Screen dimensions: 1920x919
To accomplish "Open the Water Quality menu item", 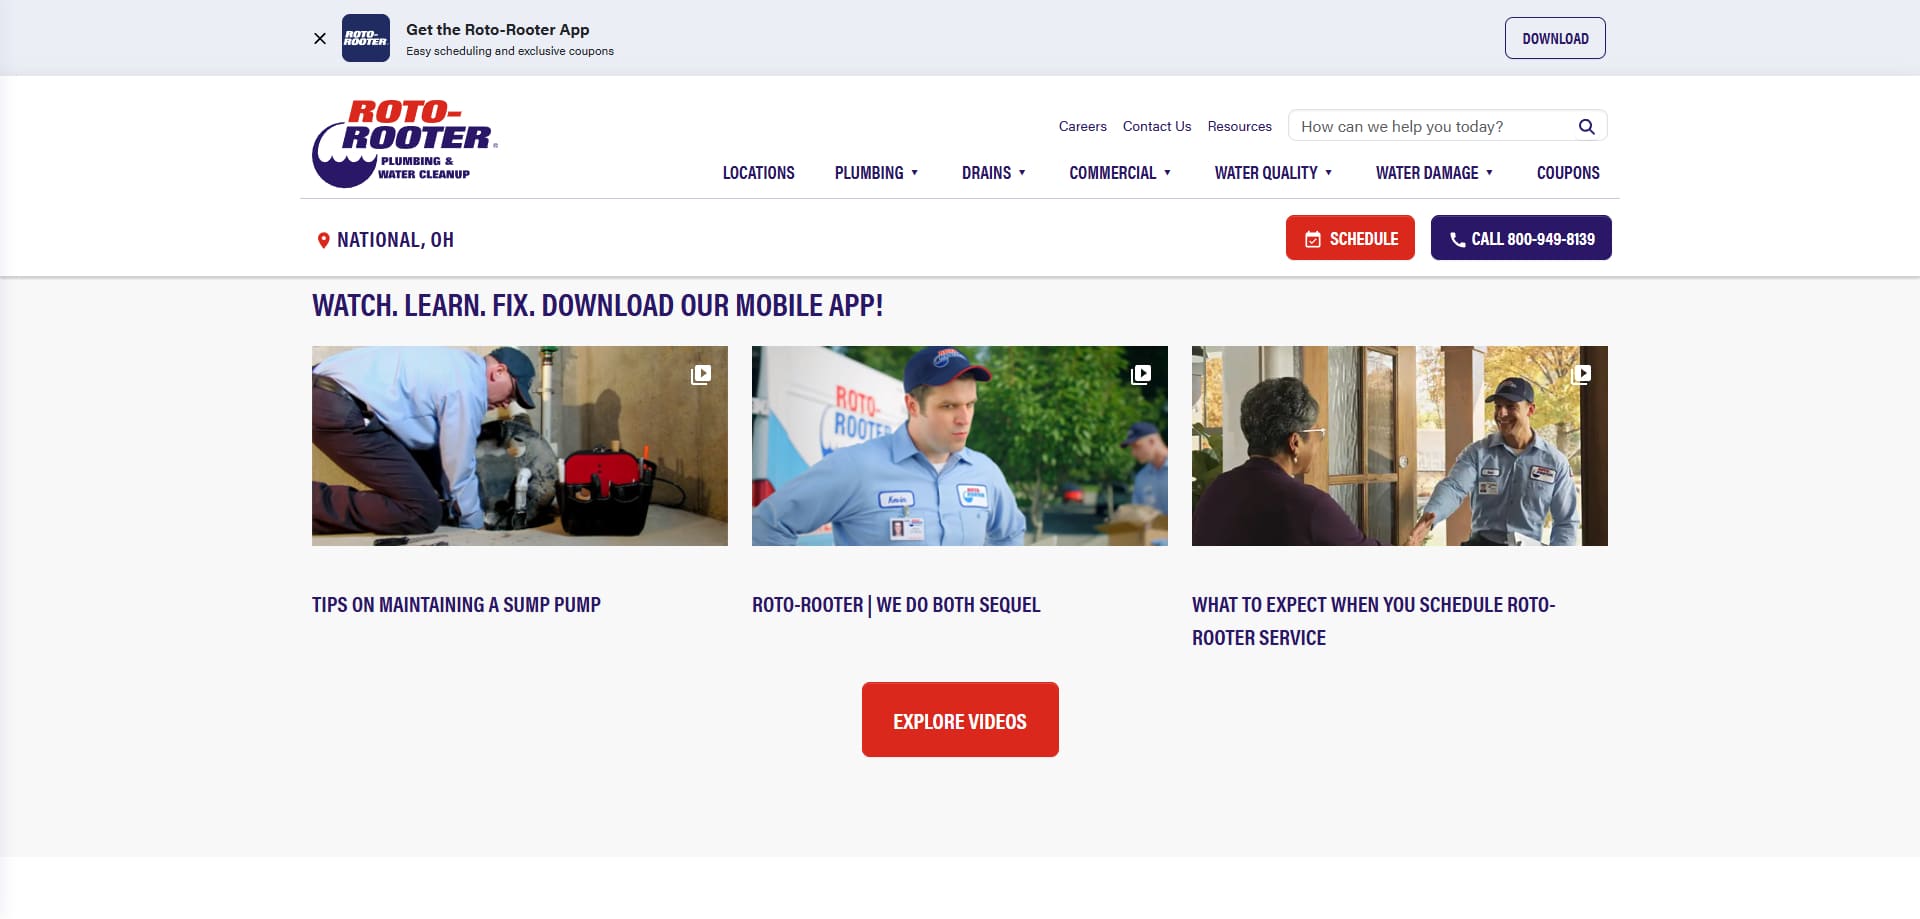I will pos(1266,173).
